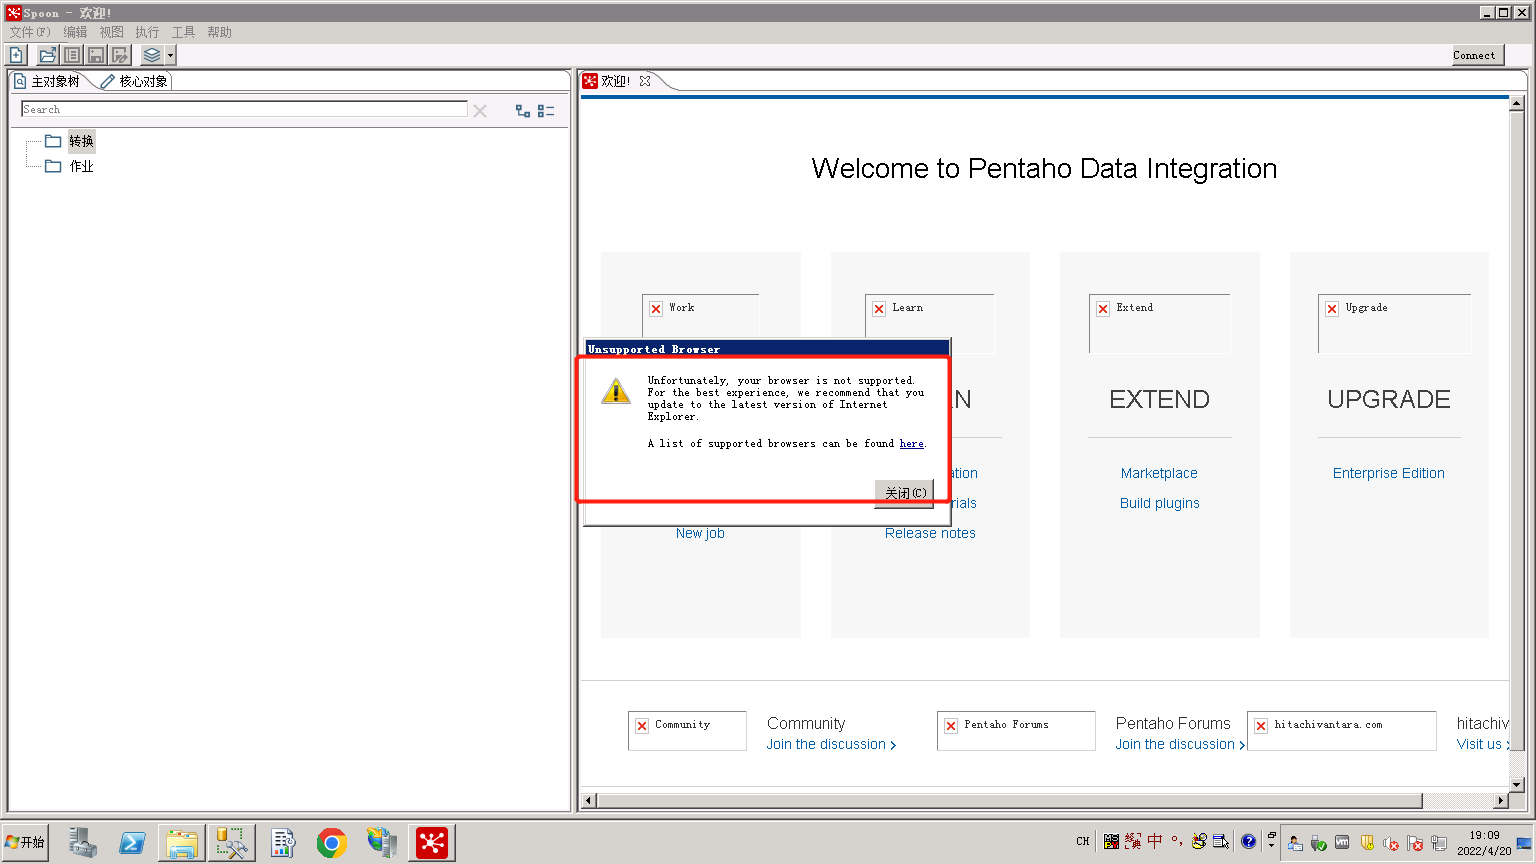Click the Open file toolbar icon
Image resolution: width=1536 pixels, height=864 pixels.
pos(48,55)
